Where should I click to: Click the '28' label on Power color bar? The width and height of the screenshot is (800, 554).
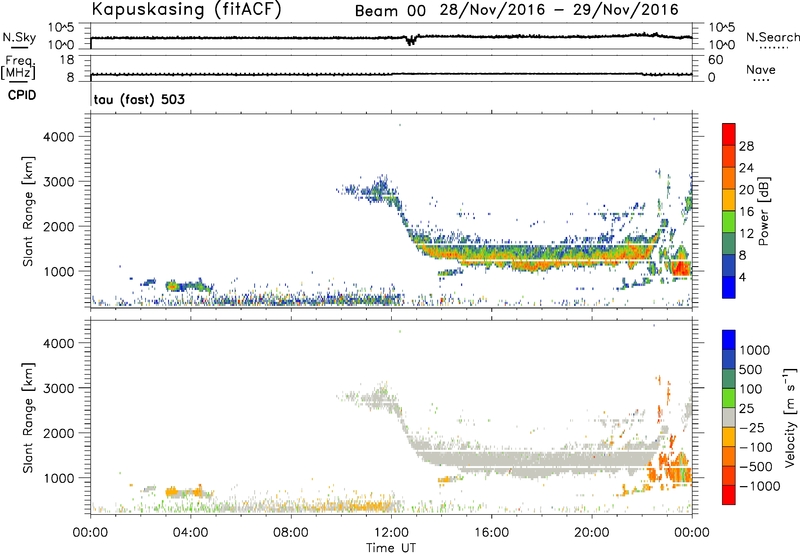click(746, 146)
